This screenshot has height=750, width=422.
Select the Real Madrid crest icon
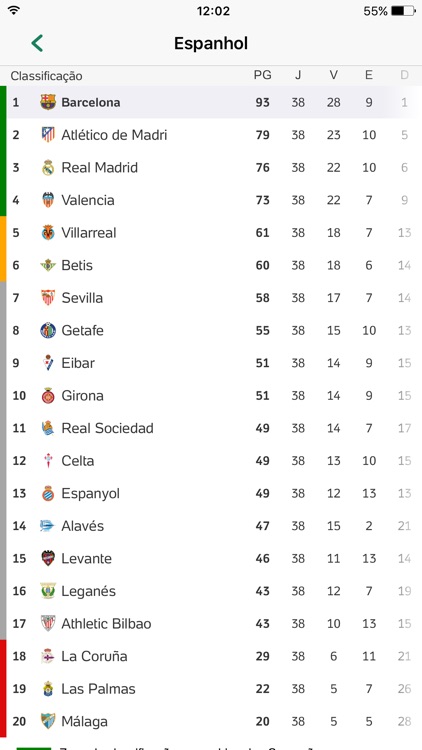coord(48,167)
